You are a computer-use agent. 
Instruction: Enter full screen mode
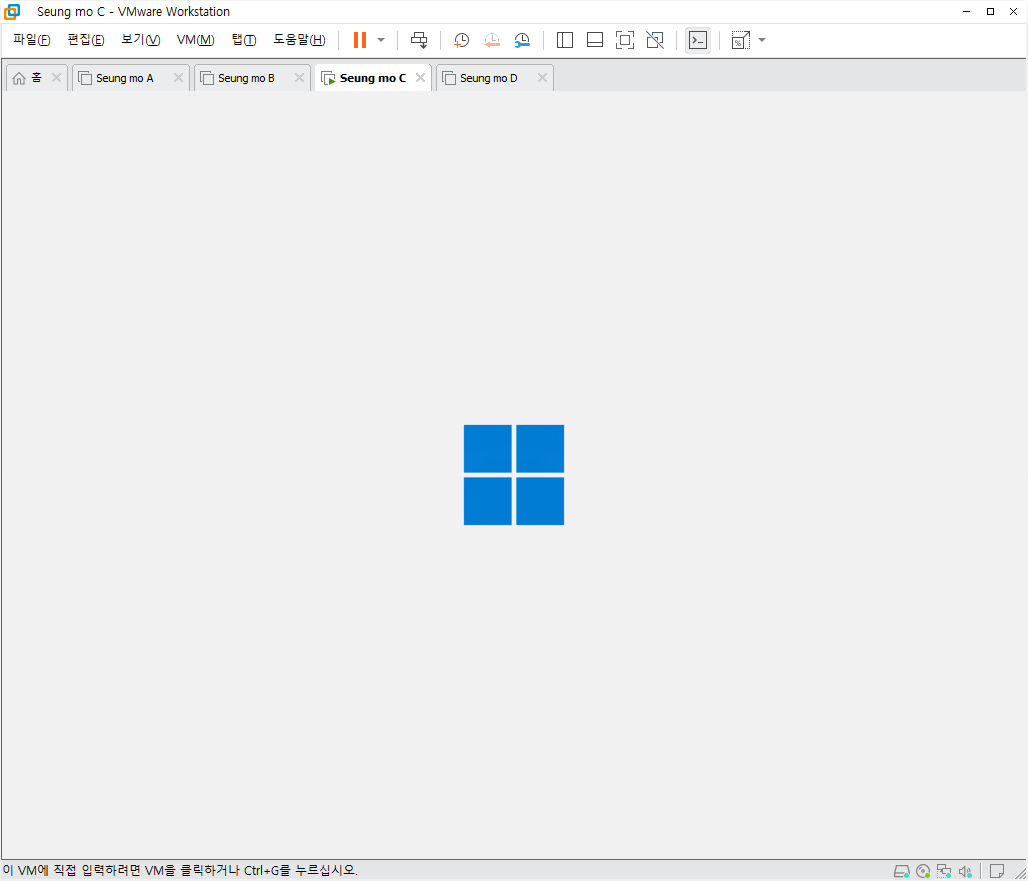tap(625, 40)
